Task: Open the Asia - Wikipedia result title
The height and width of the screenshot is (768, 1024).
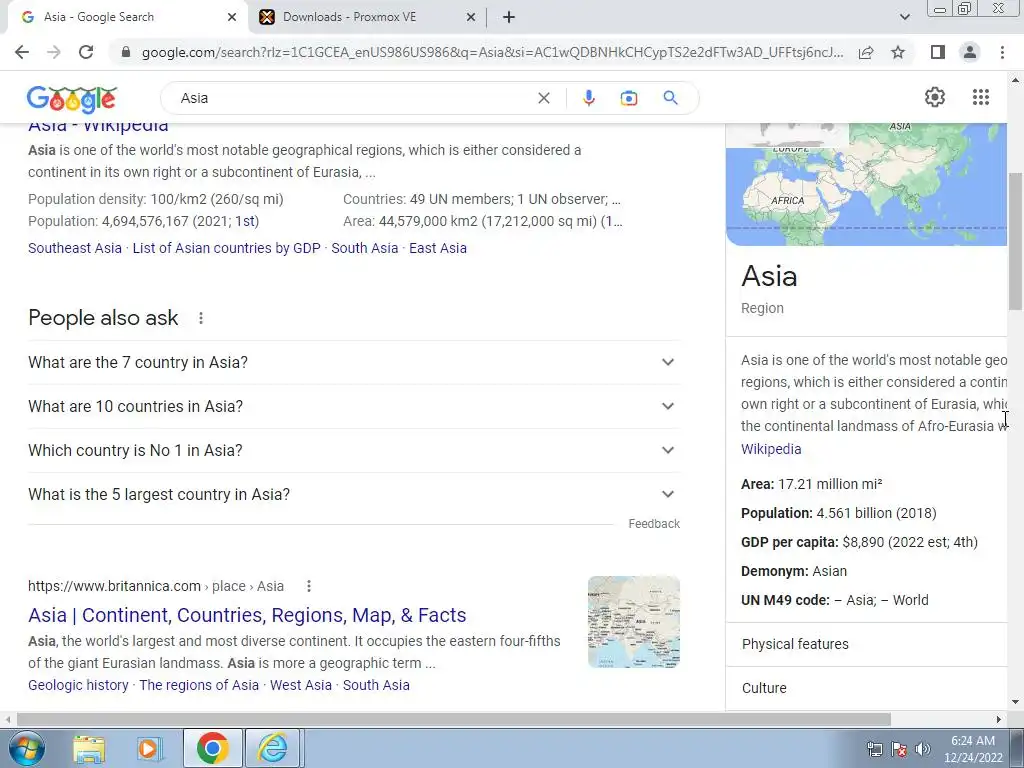Action: click(98, 127)
